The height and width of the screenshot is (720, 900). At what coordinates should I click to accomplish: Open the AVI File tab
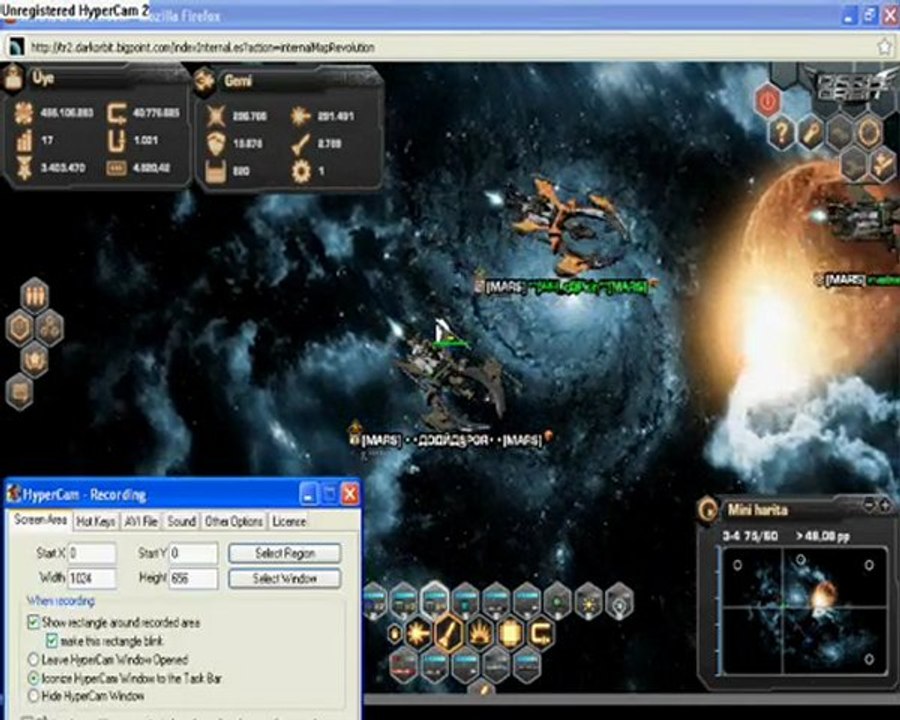[141, 521]
